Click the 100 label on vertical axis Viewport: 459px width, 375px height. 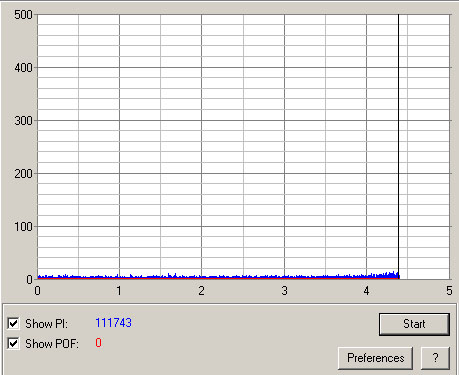click(x=23, y=227)
